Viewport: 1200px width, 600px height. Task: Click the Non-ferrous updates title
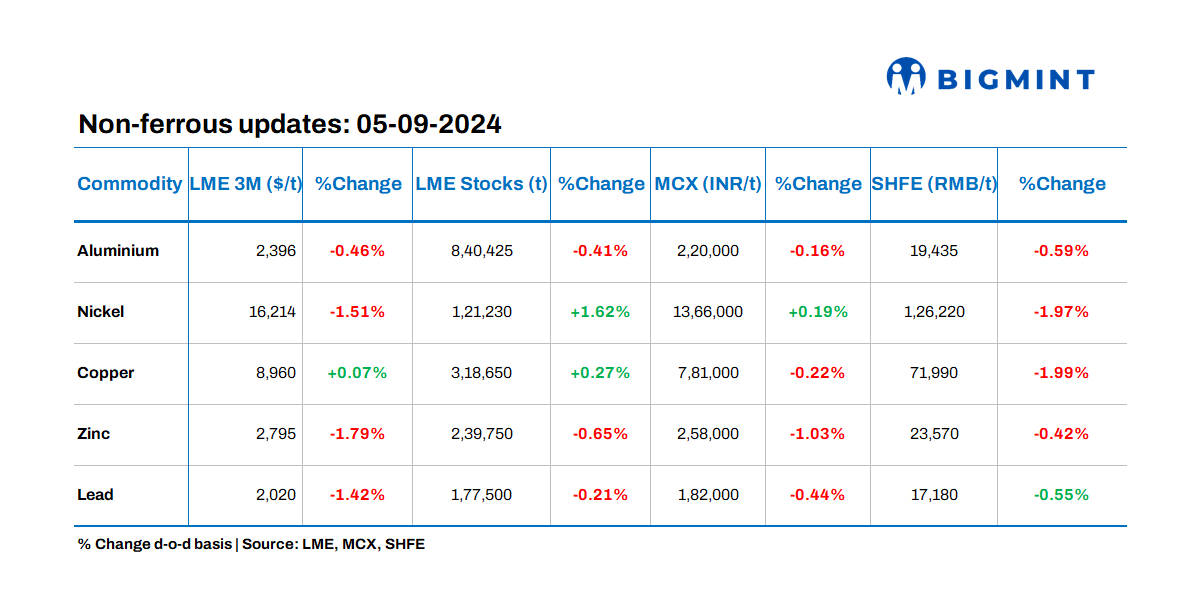[x=290, y=125]
